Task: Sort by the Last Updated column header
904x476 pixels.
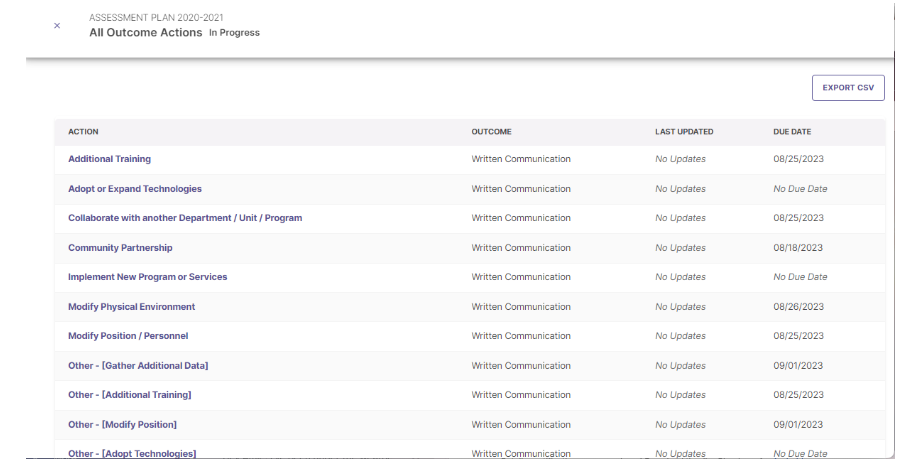Action: pyautogui.click(x=683, y=132)
